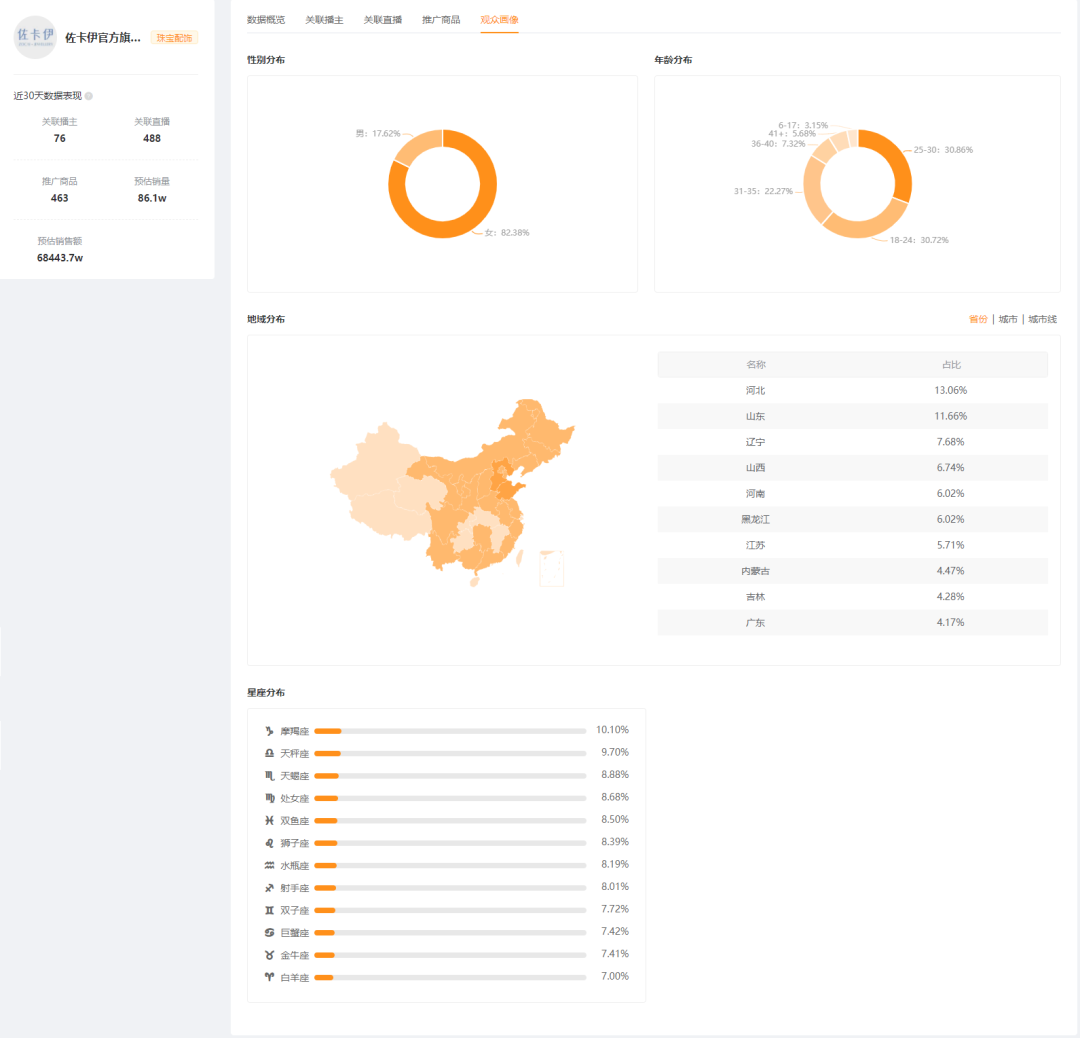1080x1038 pixels.
Task: Select the 吉林 row in province table
Action: (x=853, y=596)
